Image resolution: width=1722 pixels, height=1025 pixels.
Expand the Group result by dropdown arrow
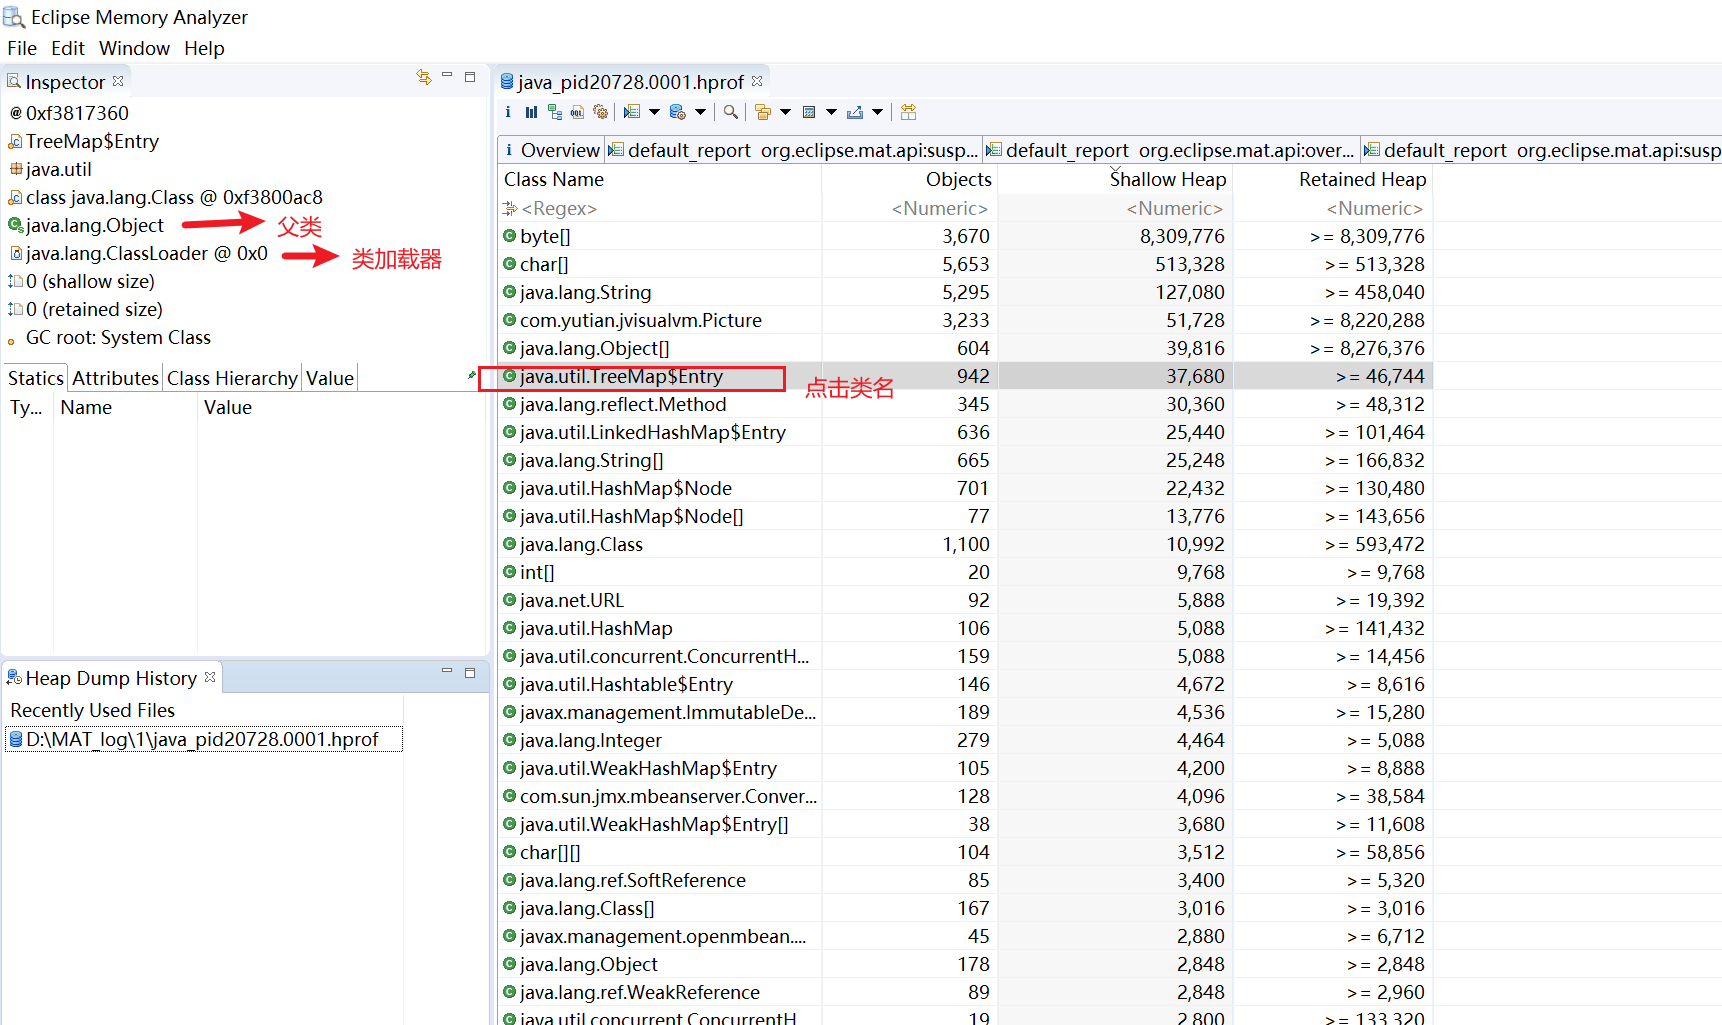[x=785, y=112]
